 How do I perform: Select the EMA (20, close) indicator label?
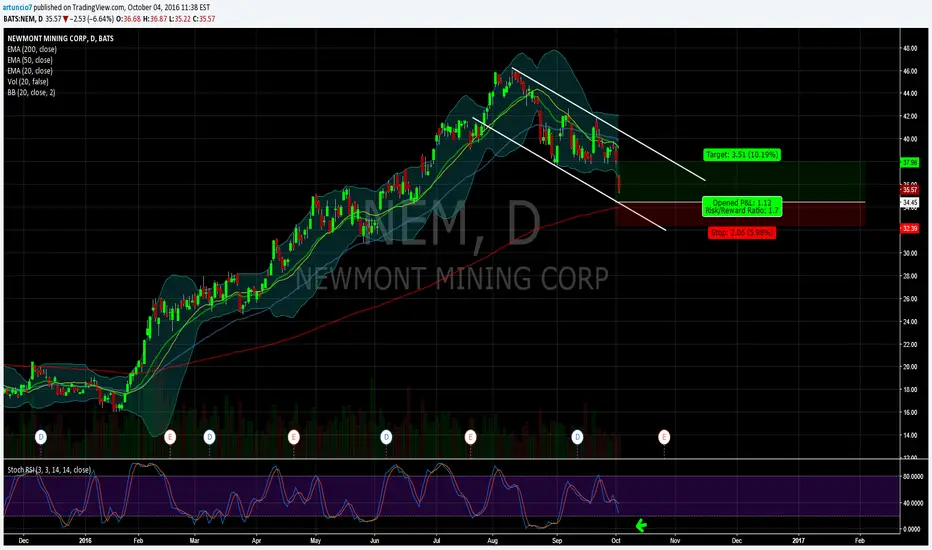coord(30,71)
